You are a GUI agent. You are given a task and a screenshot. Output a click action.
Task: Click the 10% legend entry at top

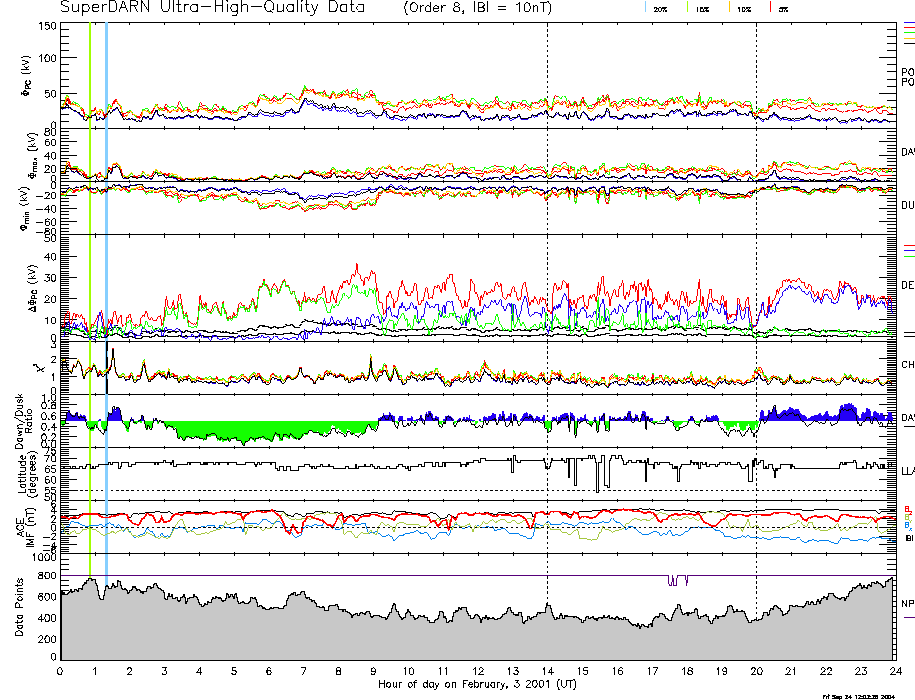(743, 8)
